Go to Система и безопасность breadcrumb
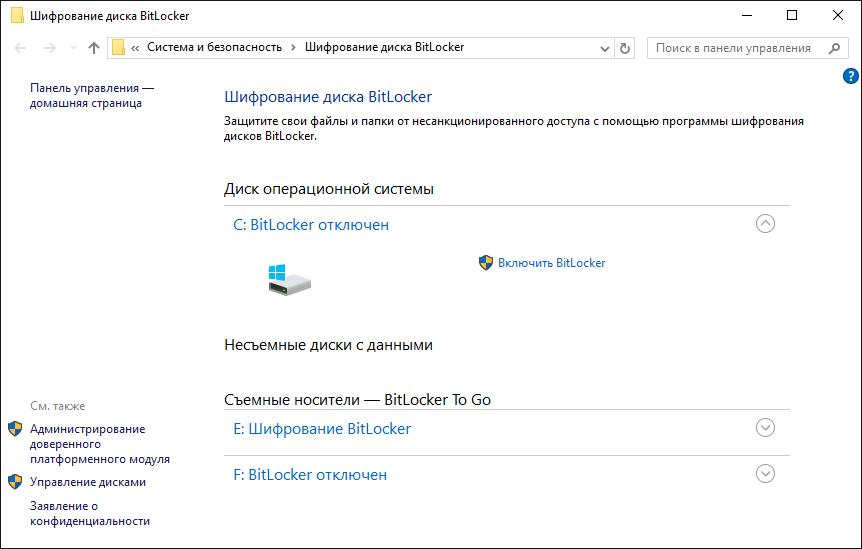The height and width of the screenshot is (549, 862). 214,47
